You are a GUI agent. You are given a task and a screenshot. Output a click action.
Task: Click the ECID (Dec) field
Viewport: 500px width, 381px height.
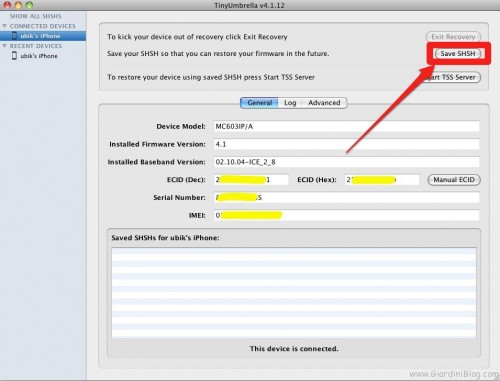pos(251,180)
